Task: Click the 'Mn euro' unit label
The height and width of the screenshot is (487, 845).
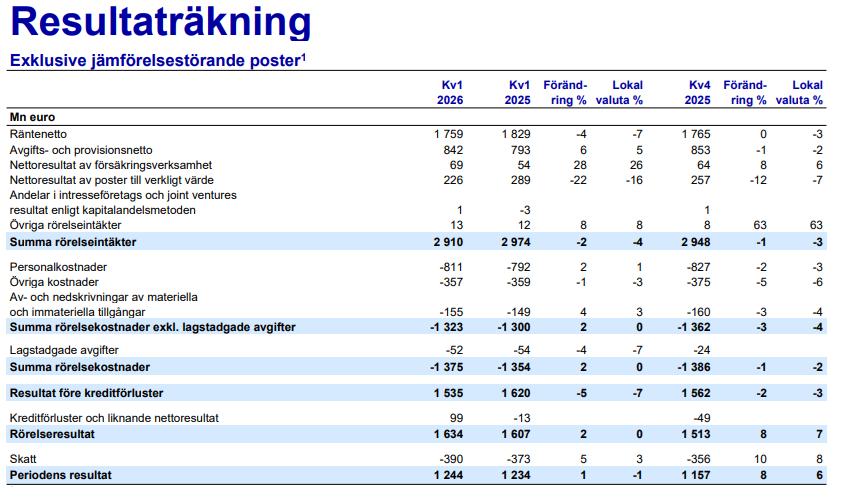Action: pyautogui.click(x=32, y=117)
